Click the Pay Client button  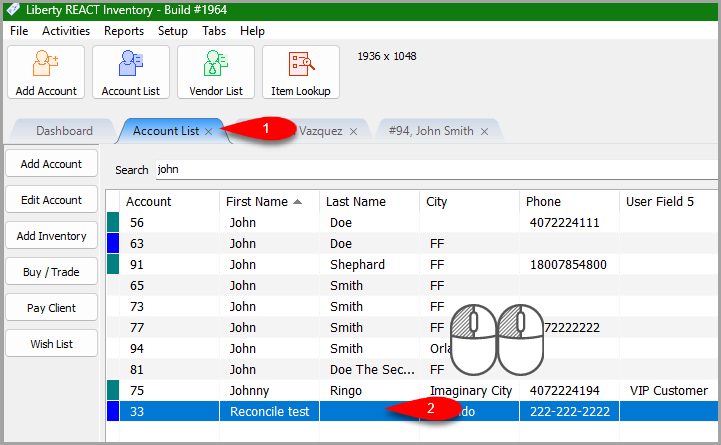pos(52,308)
